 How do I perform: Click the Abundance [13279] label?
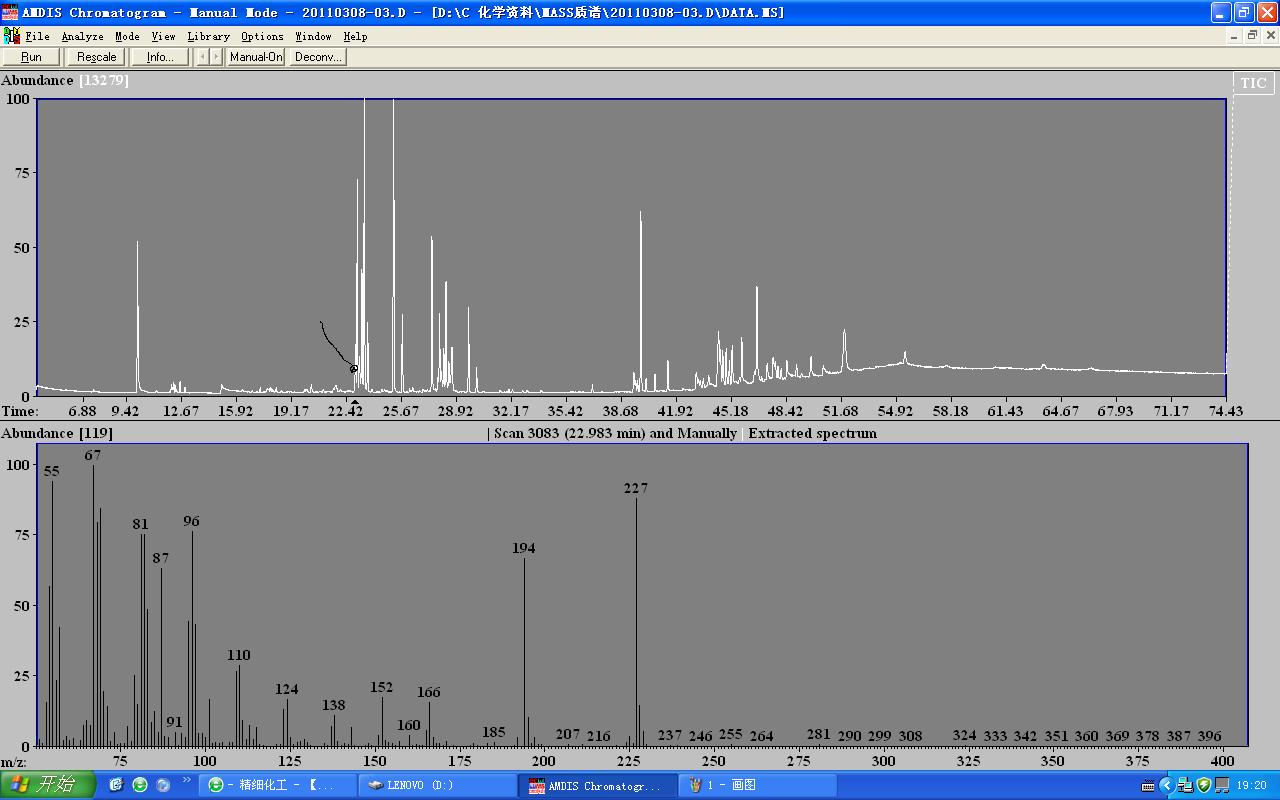point(65,80)
